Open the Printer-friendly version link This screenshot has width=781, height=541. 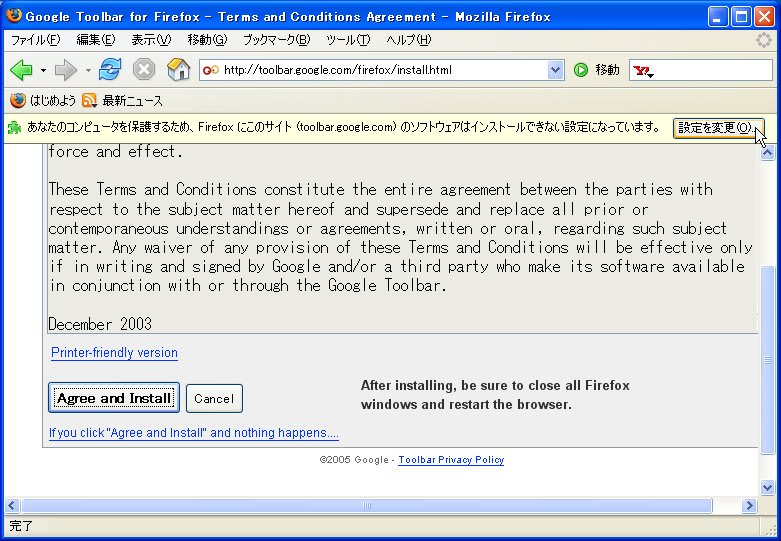114,353
